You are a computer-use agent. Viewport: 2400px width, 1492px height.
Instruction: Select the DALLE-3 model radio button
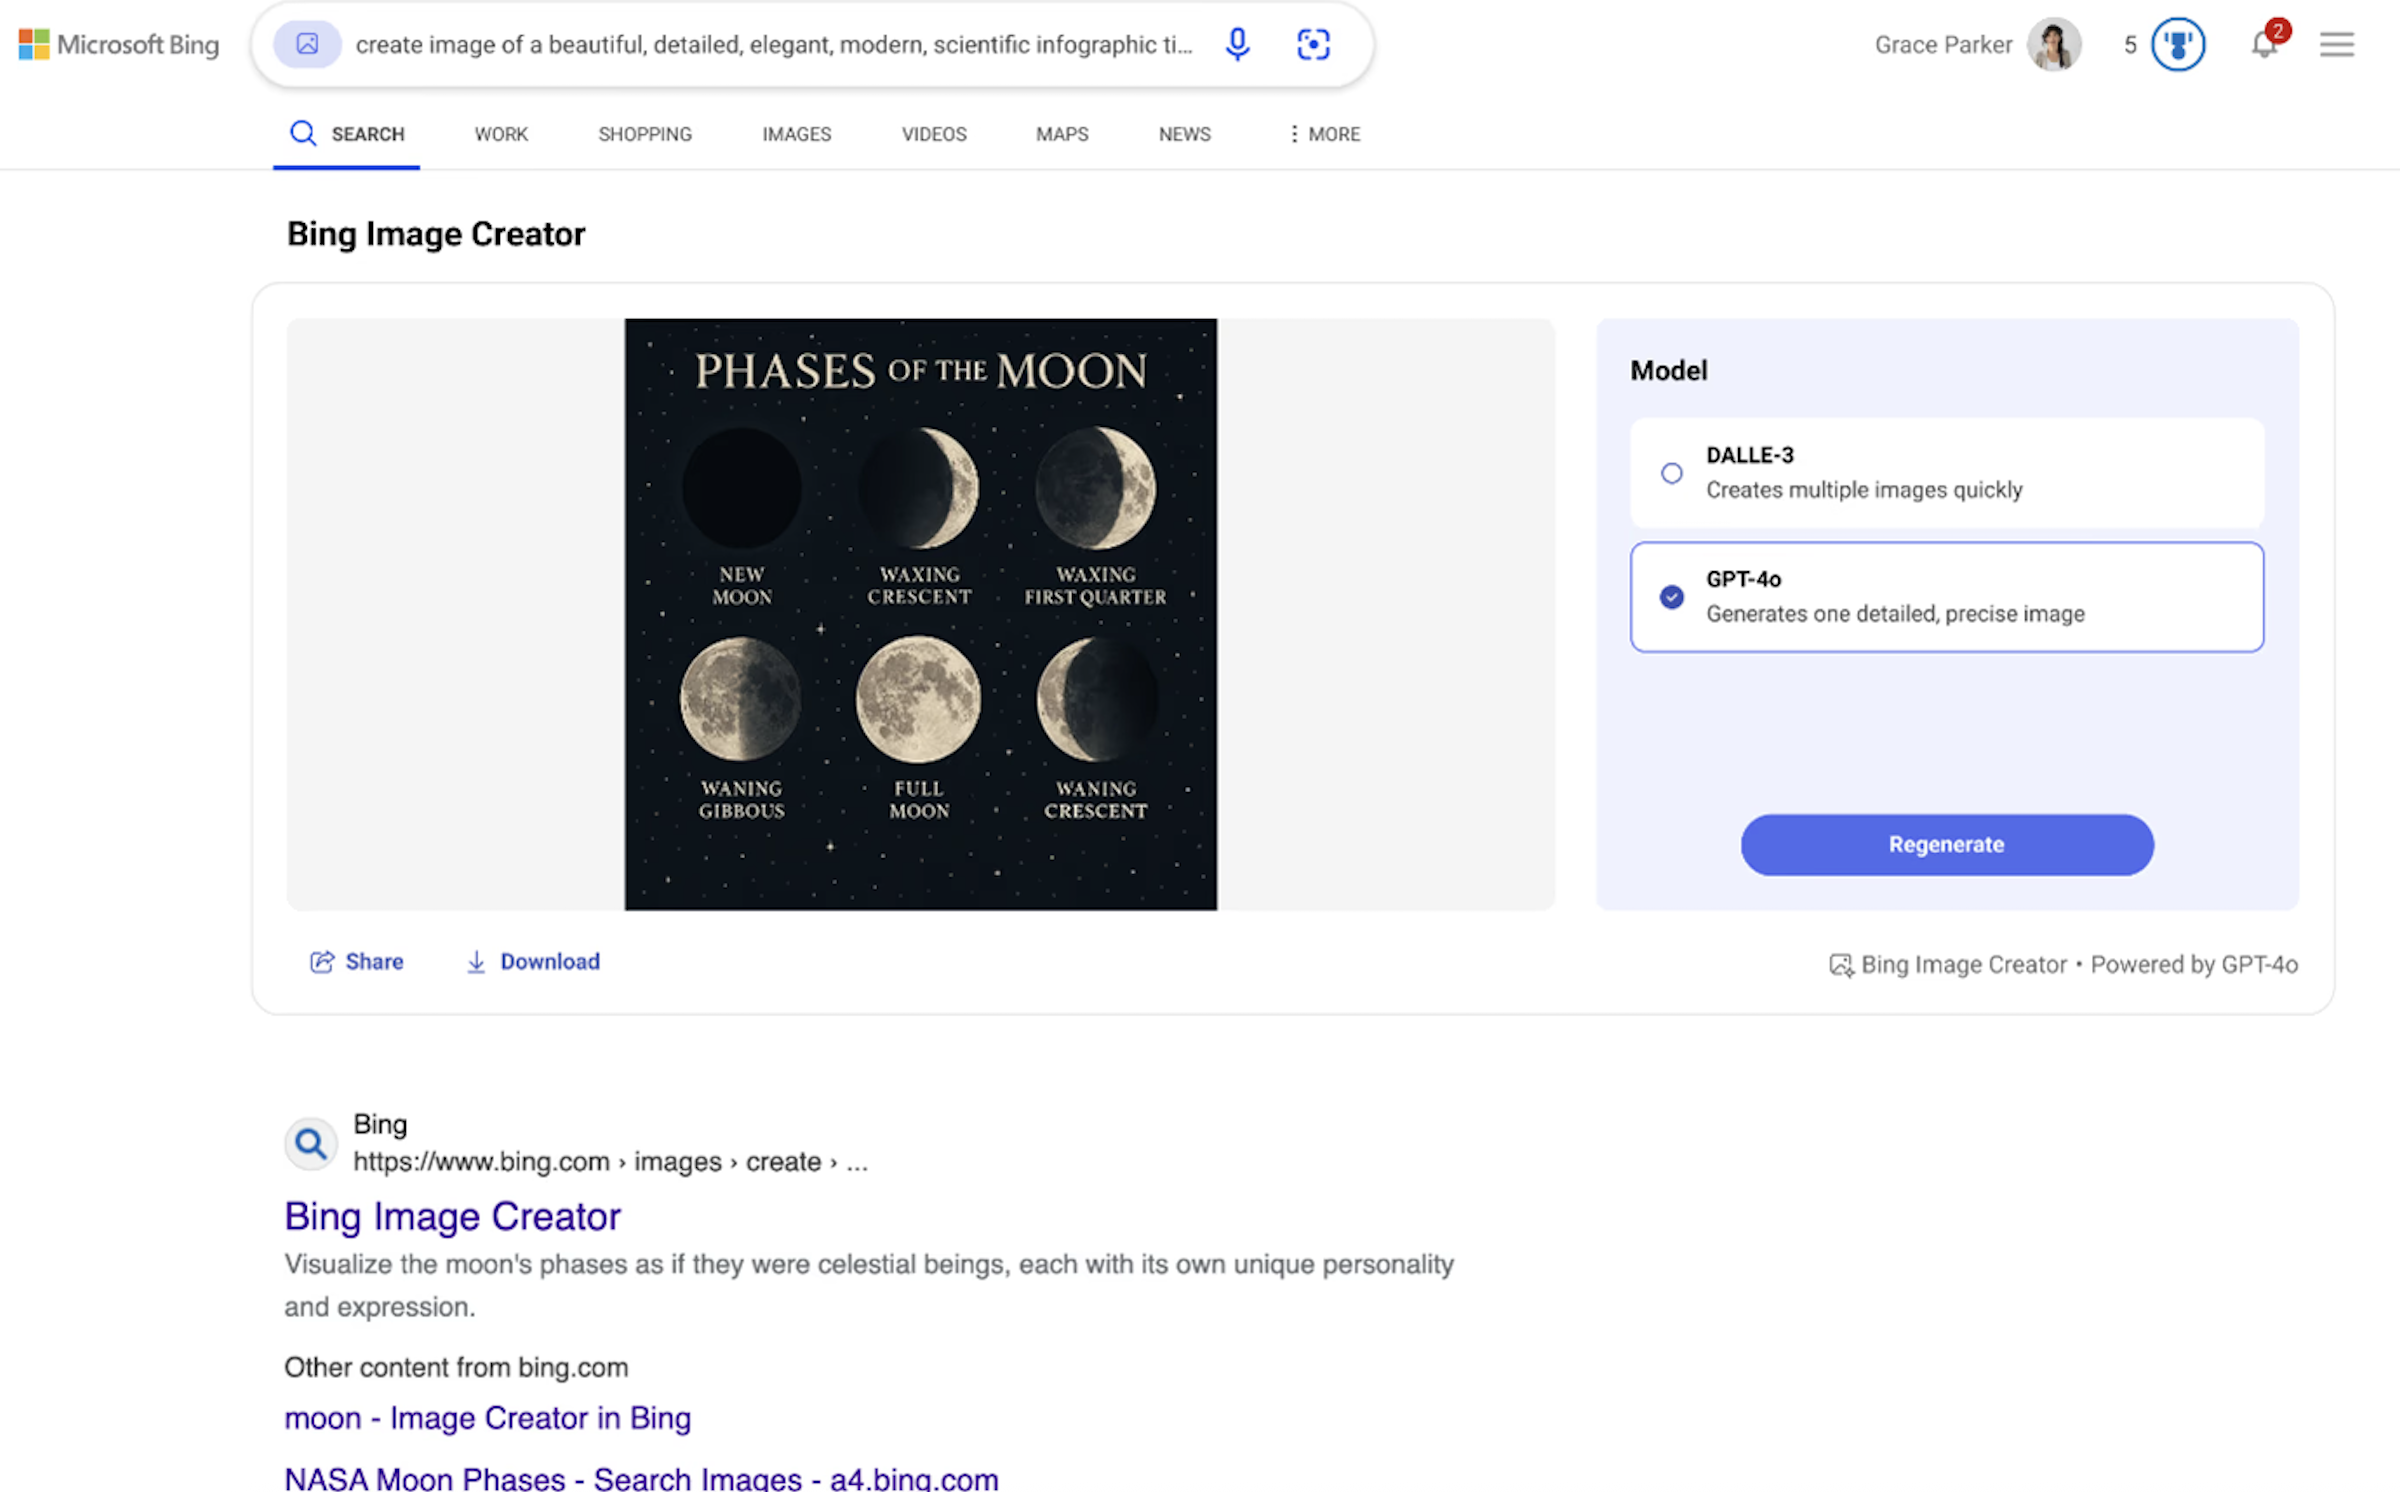tap(1672, 473)
